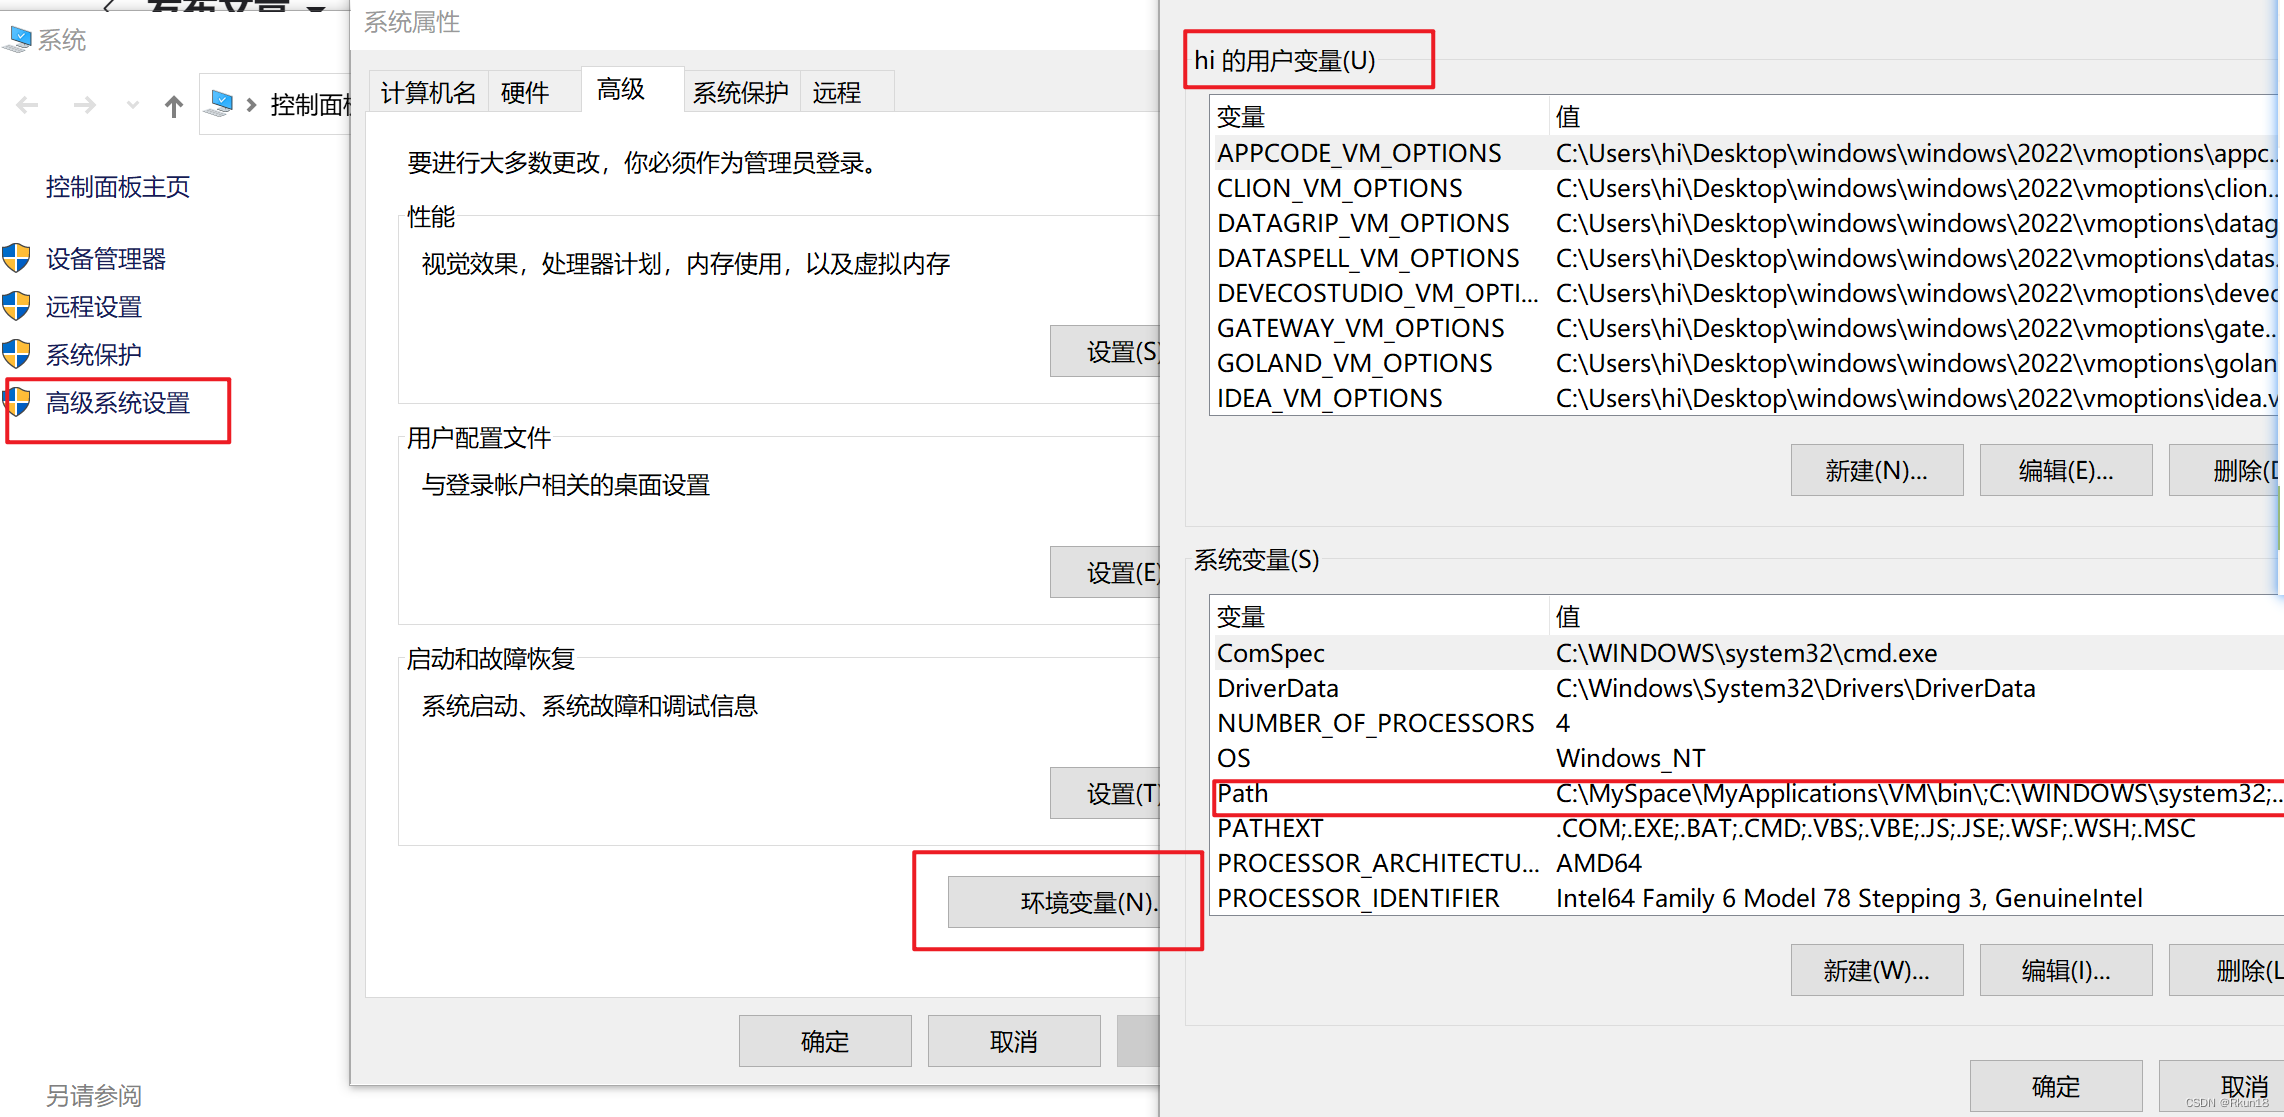Screen dimensions: 2284x1117
Task: Click the forward arrow navigation icon
Action: pyautogui.click(x=85, y=105)
